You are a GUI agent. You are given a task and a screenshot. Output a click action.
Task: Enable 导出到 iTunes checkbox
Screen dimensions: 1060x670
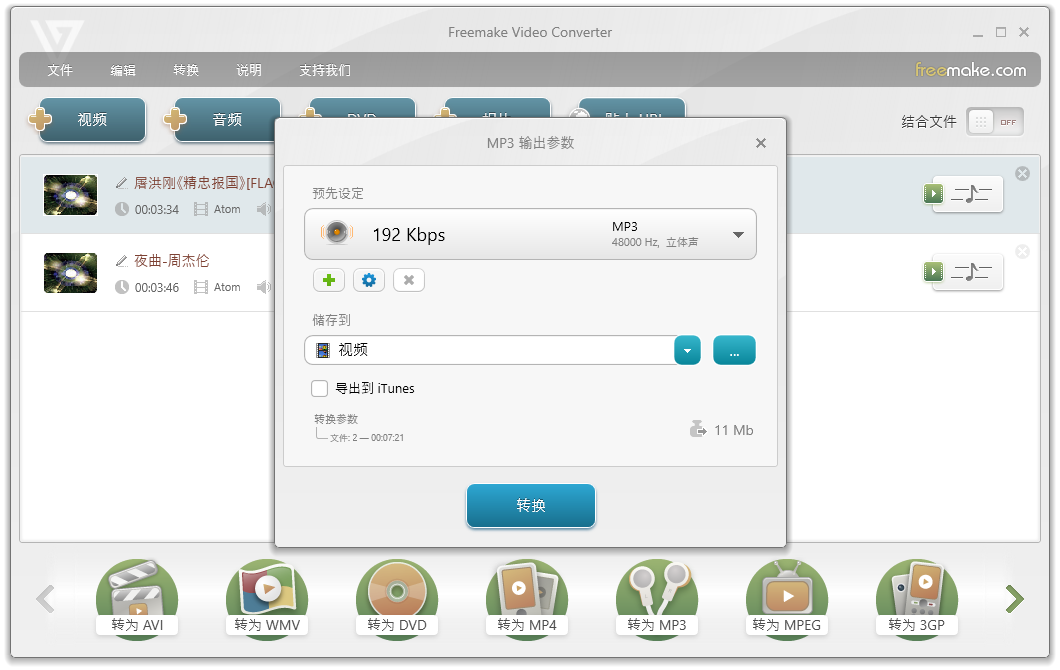(x=319, y=389)
